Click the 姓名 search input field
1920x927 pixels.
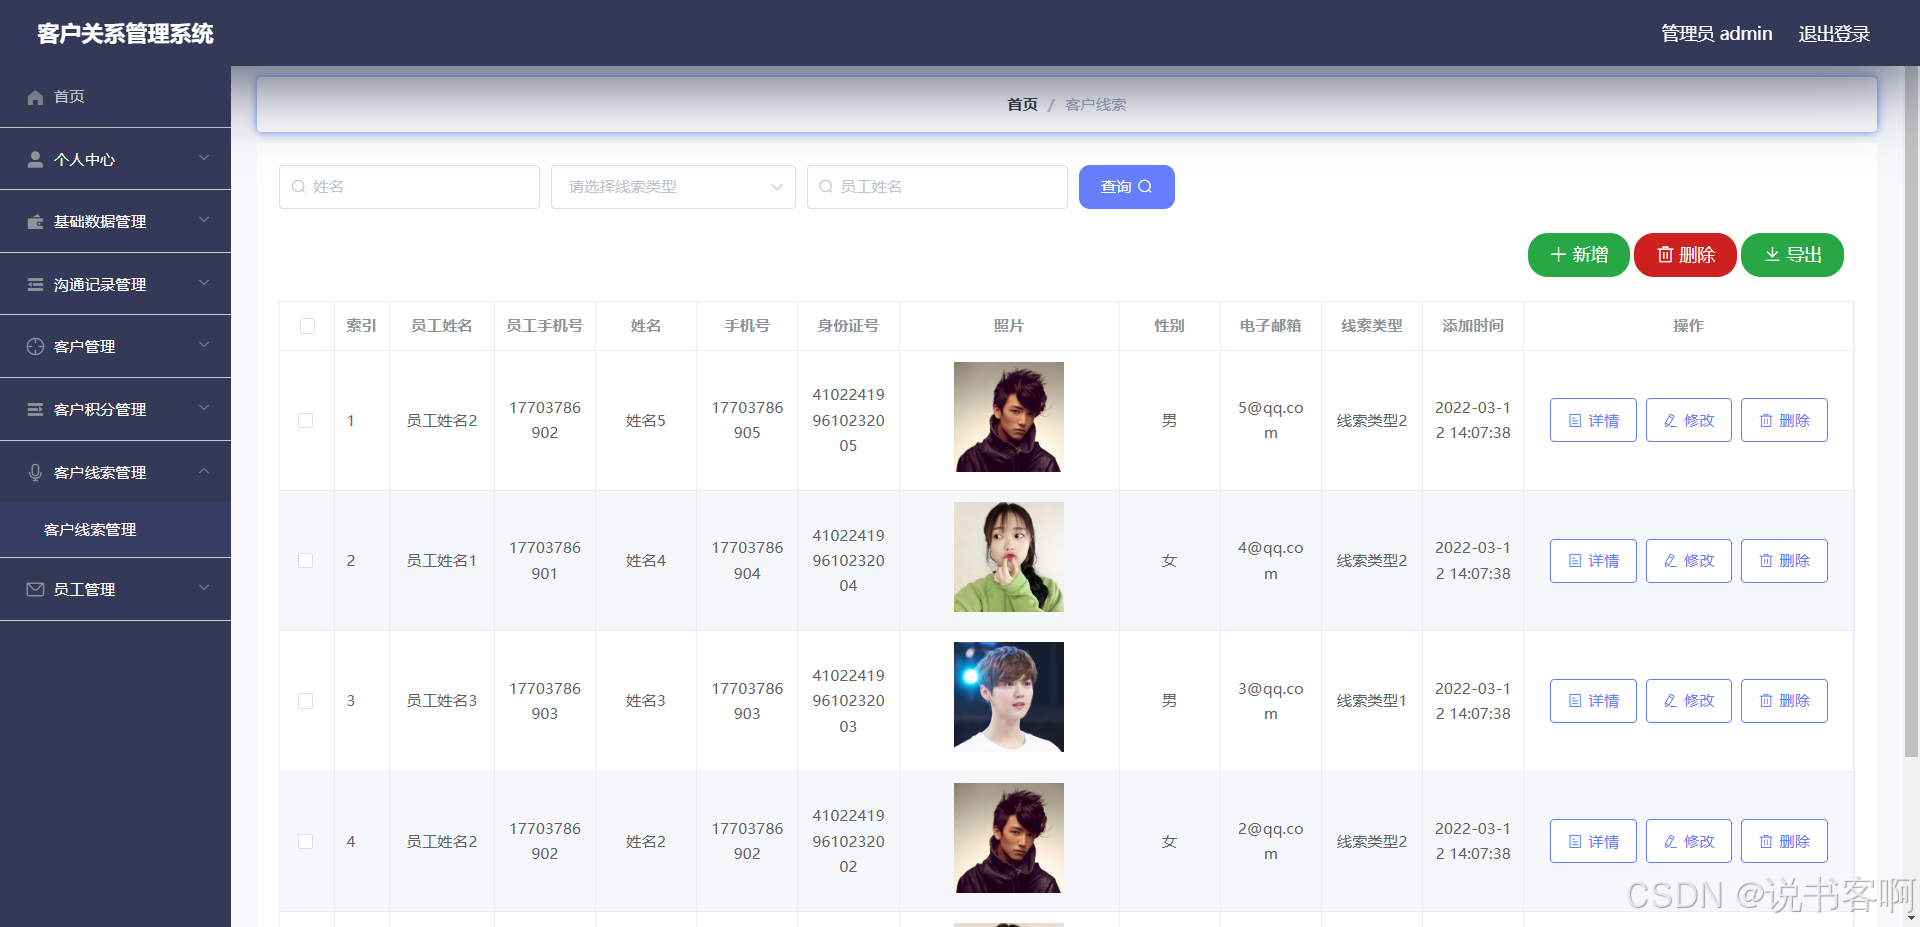409,187
